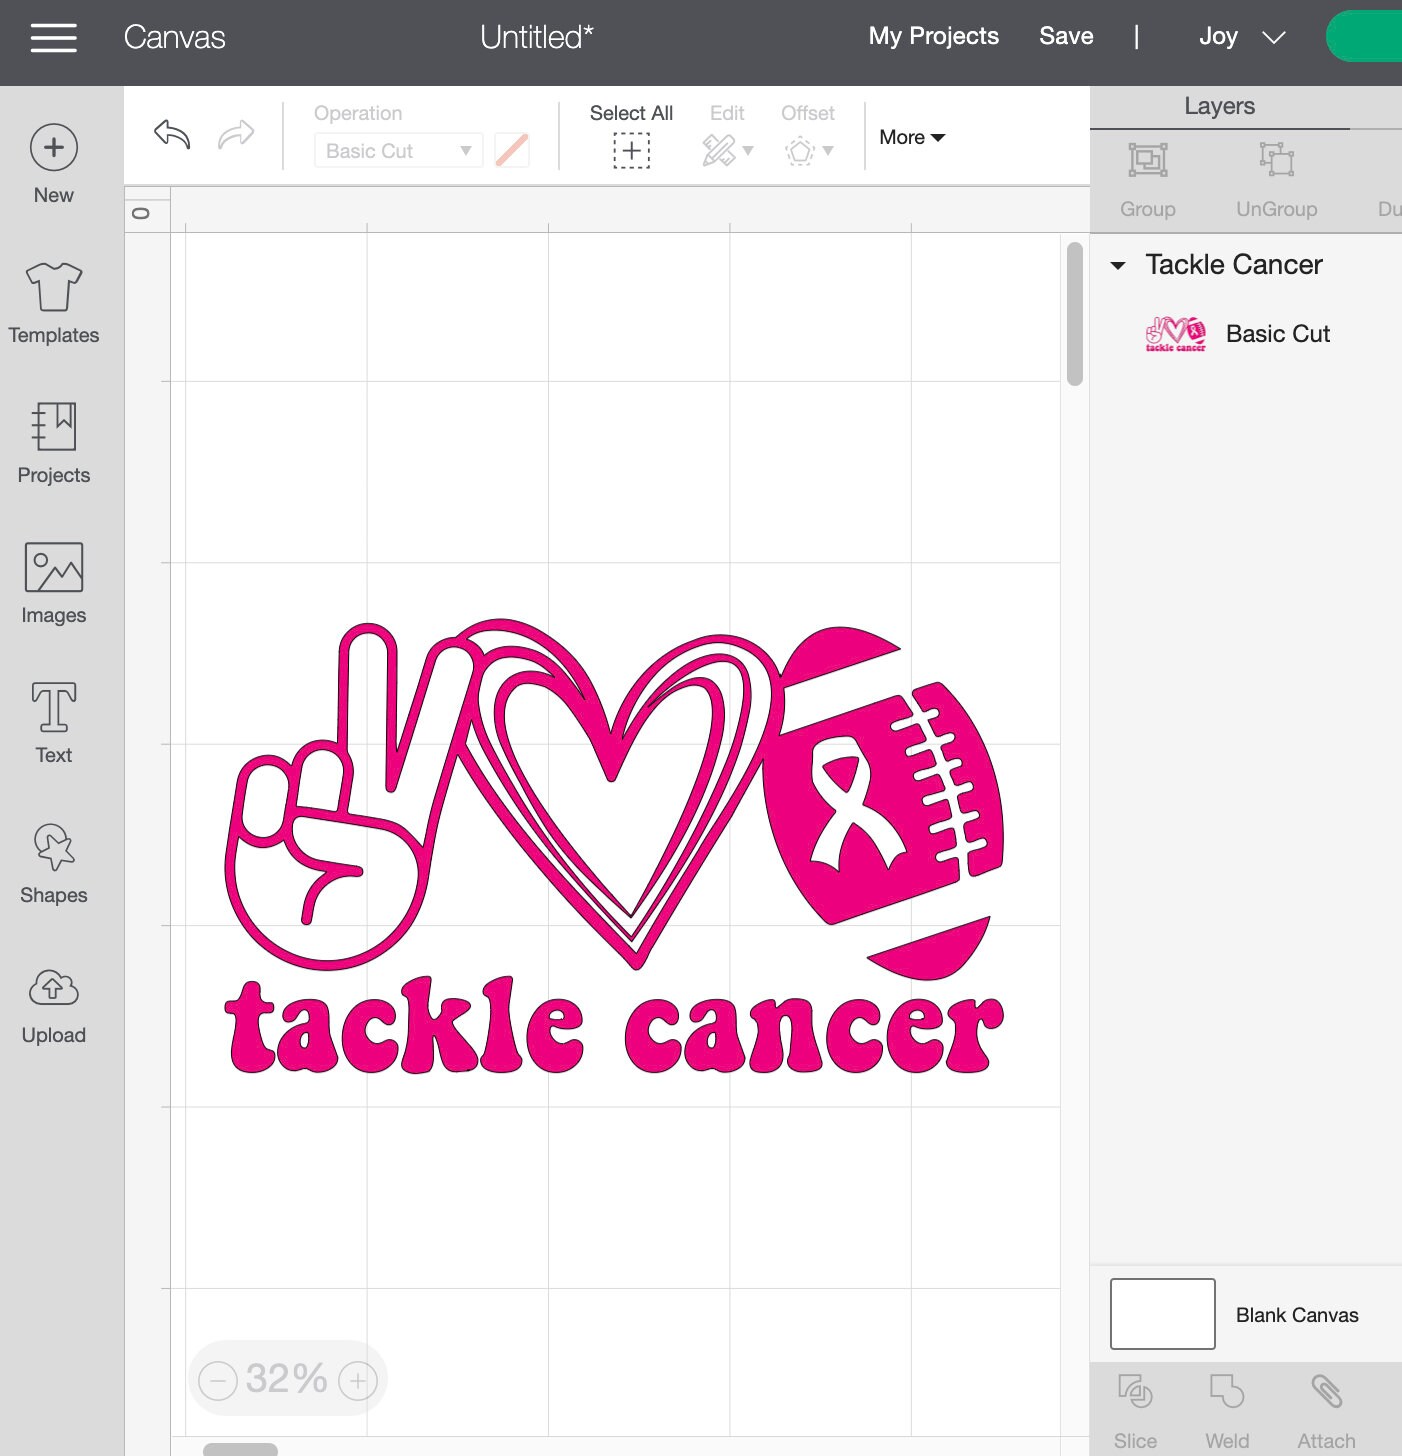Zoom in using the plus control

[x=357, y=1379]
